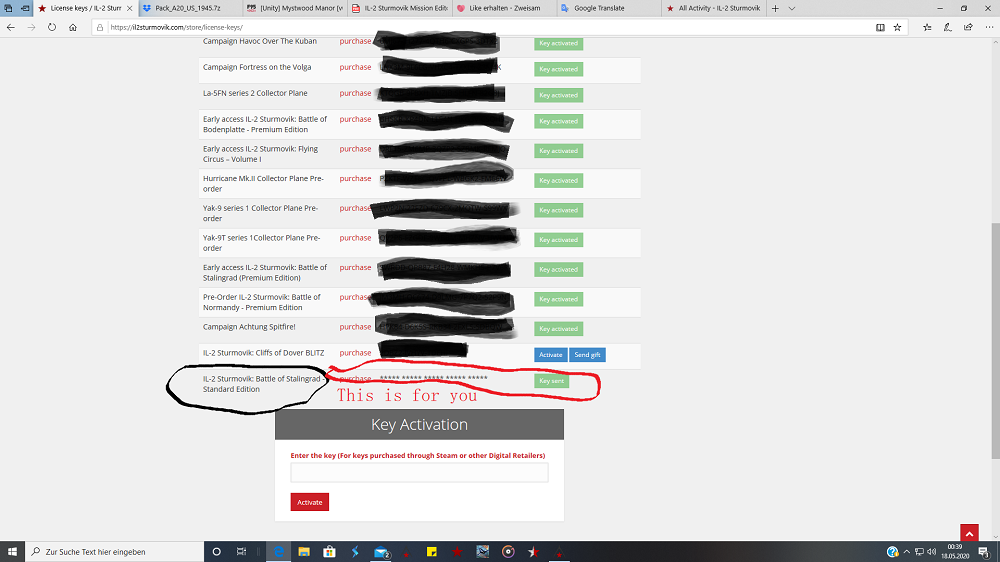The height and width of the screenshot is (562, 1000).
Task: Switch to All Activity - IL-2 Sturmovik tab
Action: point(712,8)
